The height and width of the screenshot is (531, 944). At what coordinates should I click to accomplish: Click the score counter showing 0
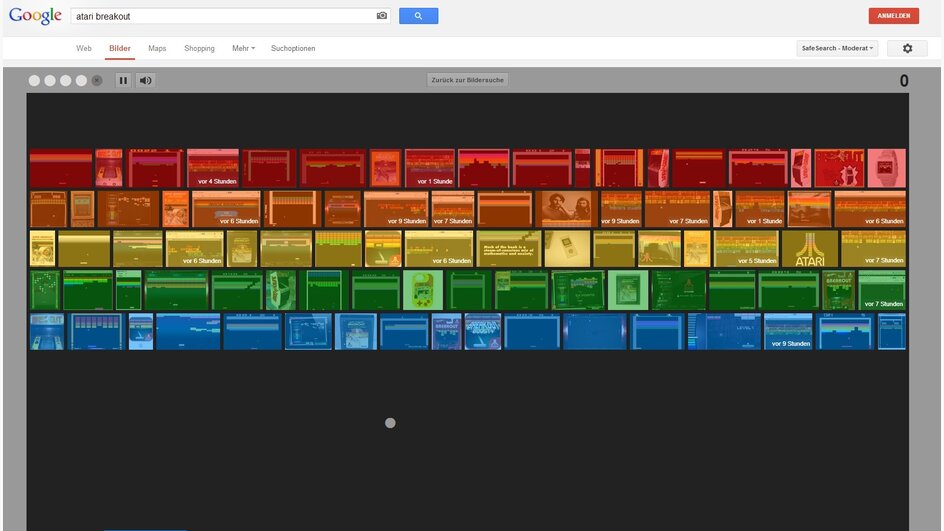pos(904,81)
